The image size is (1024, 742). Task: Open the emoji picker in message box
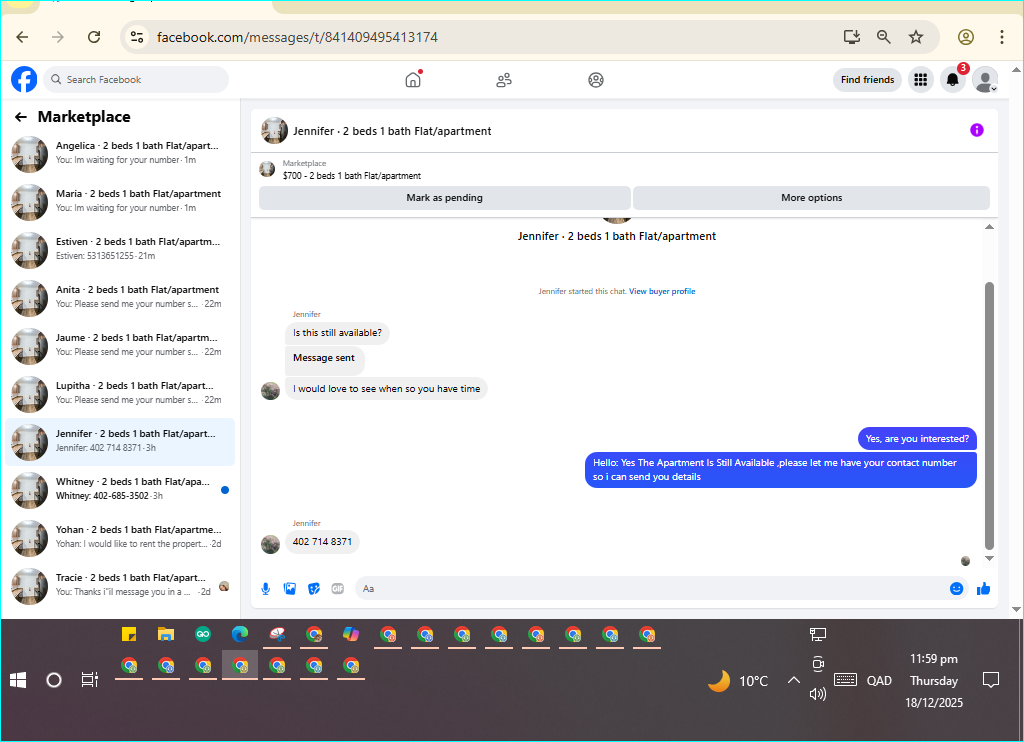click(956, 589)
